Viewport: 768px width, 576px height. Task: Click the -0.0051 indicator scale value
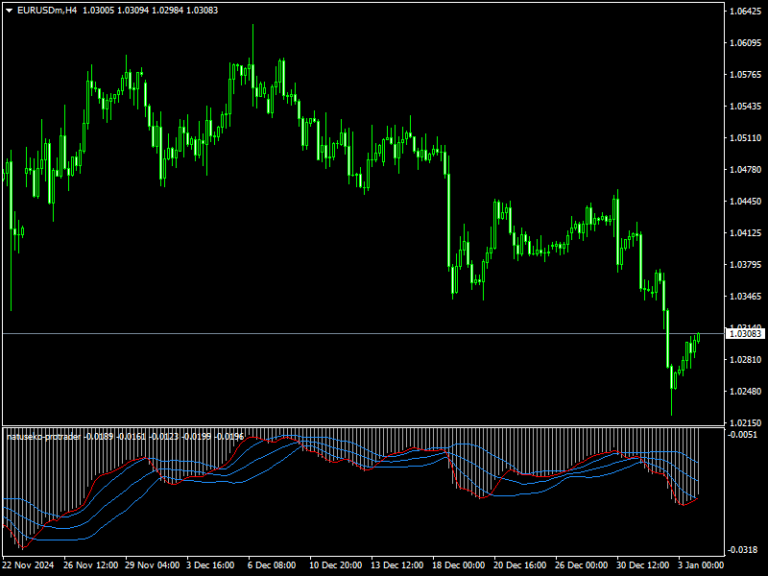(x=743, y=435)
